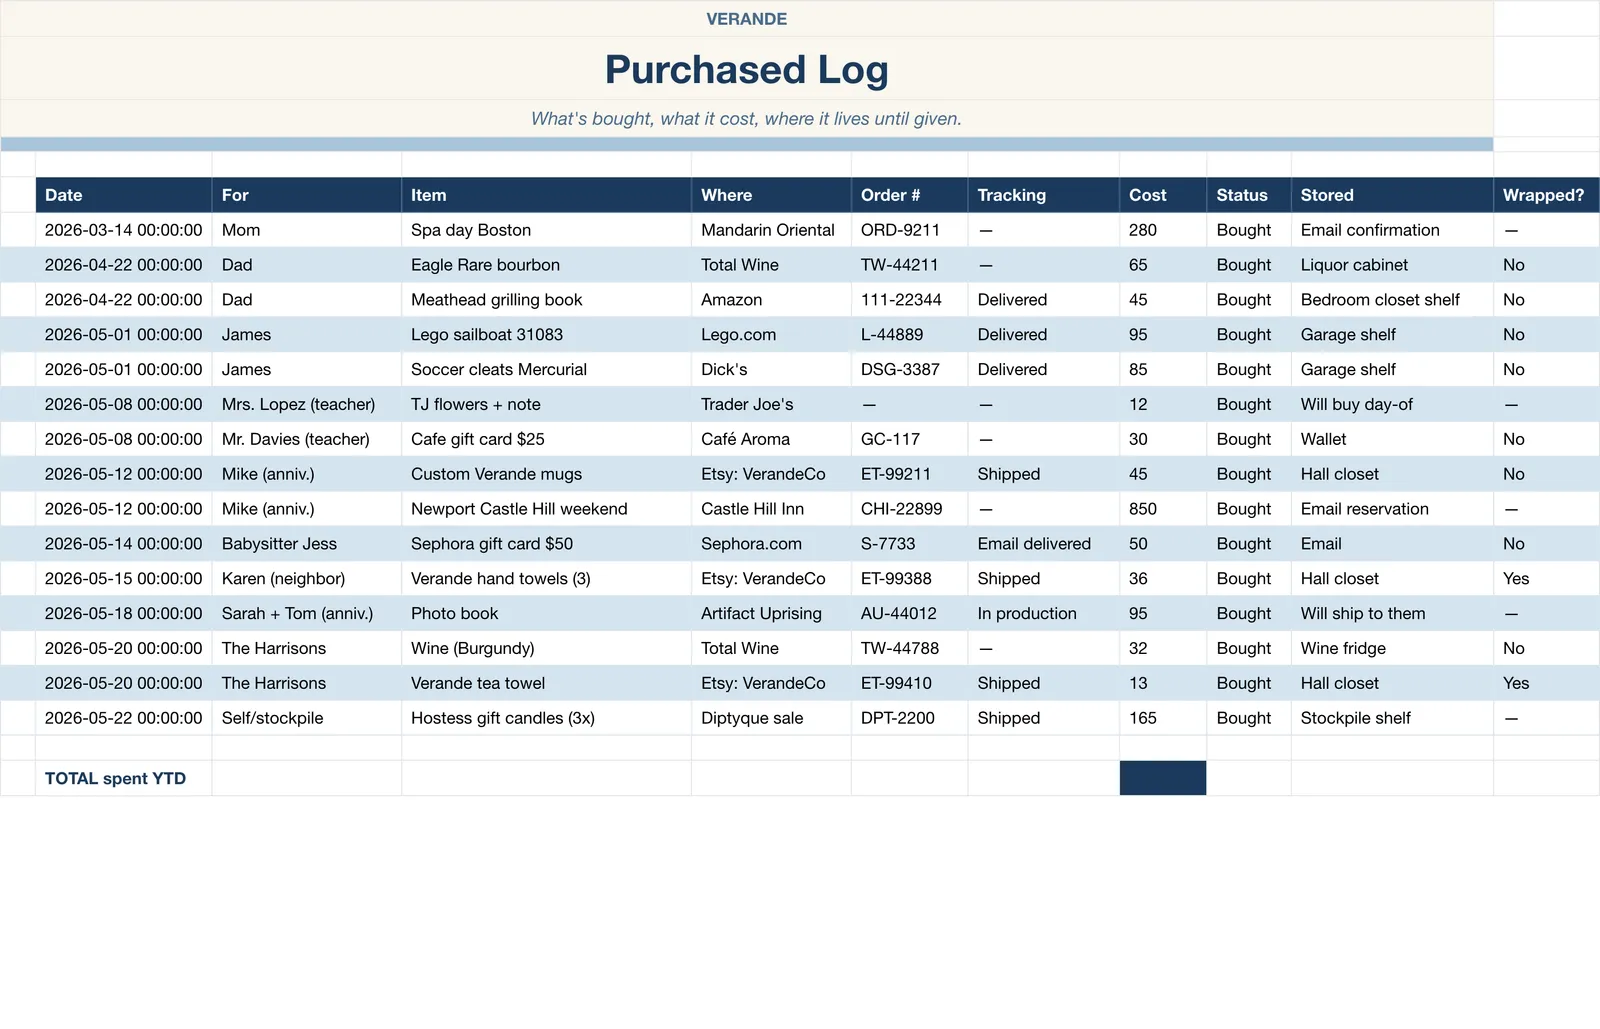Click the Eagle Rare bourbon cell
The height and width of the screenshot is (1029, 1600).
pos(546,265)
